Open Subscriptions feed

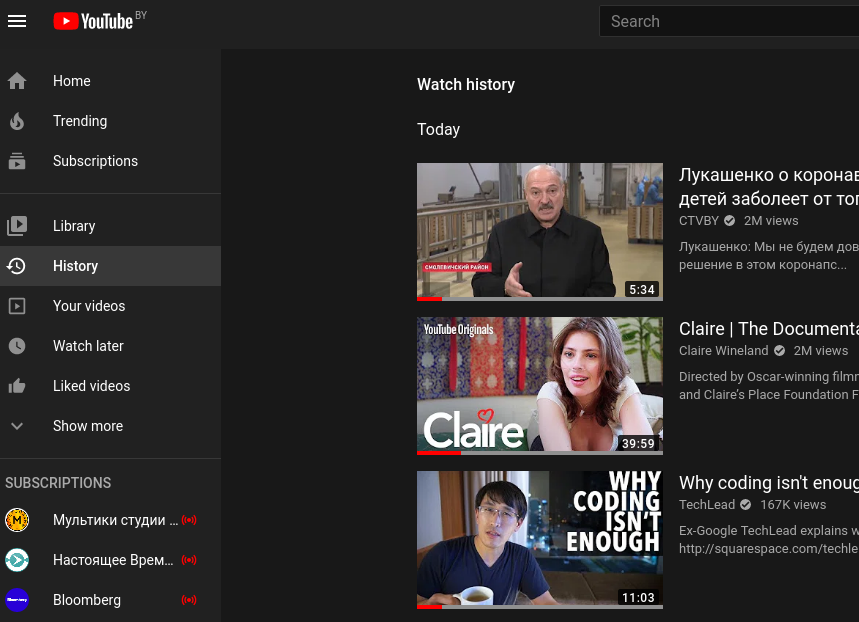tap(110, 161)
